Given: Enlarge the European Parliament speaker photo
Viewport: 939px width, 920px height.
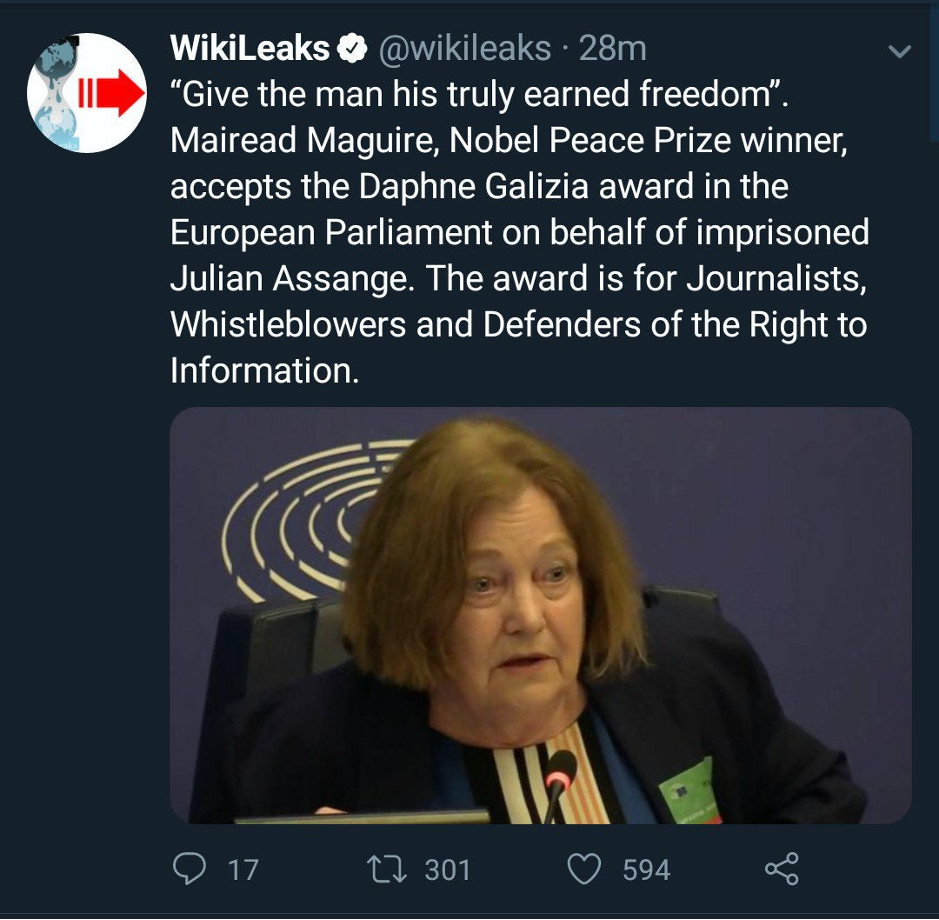Looking at the screenshot, I should pos(540,615).
